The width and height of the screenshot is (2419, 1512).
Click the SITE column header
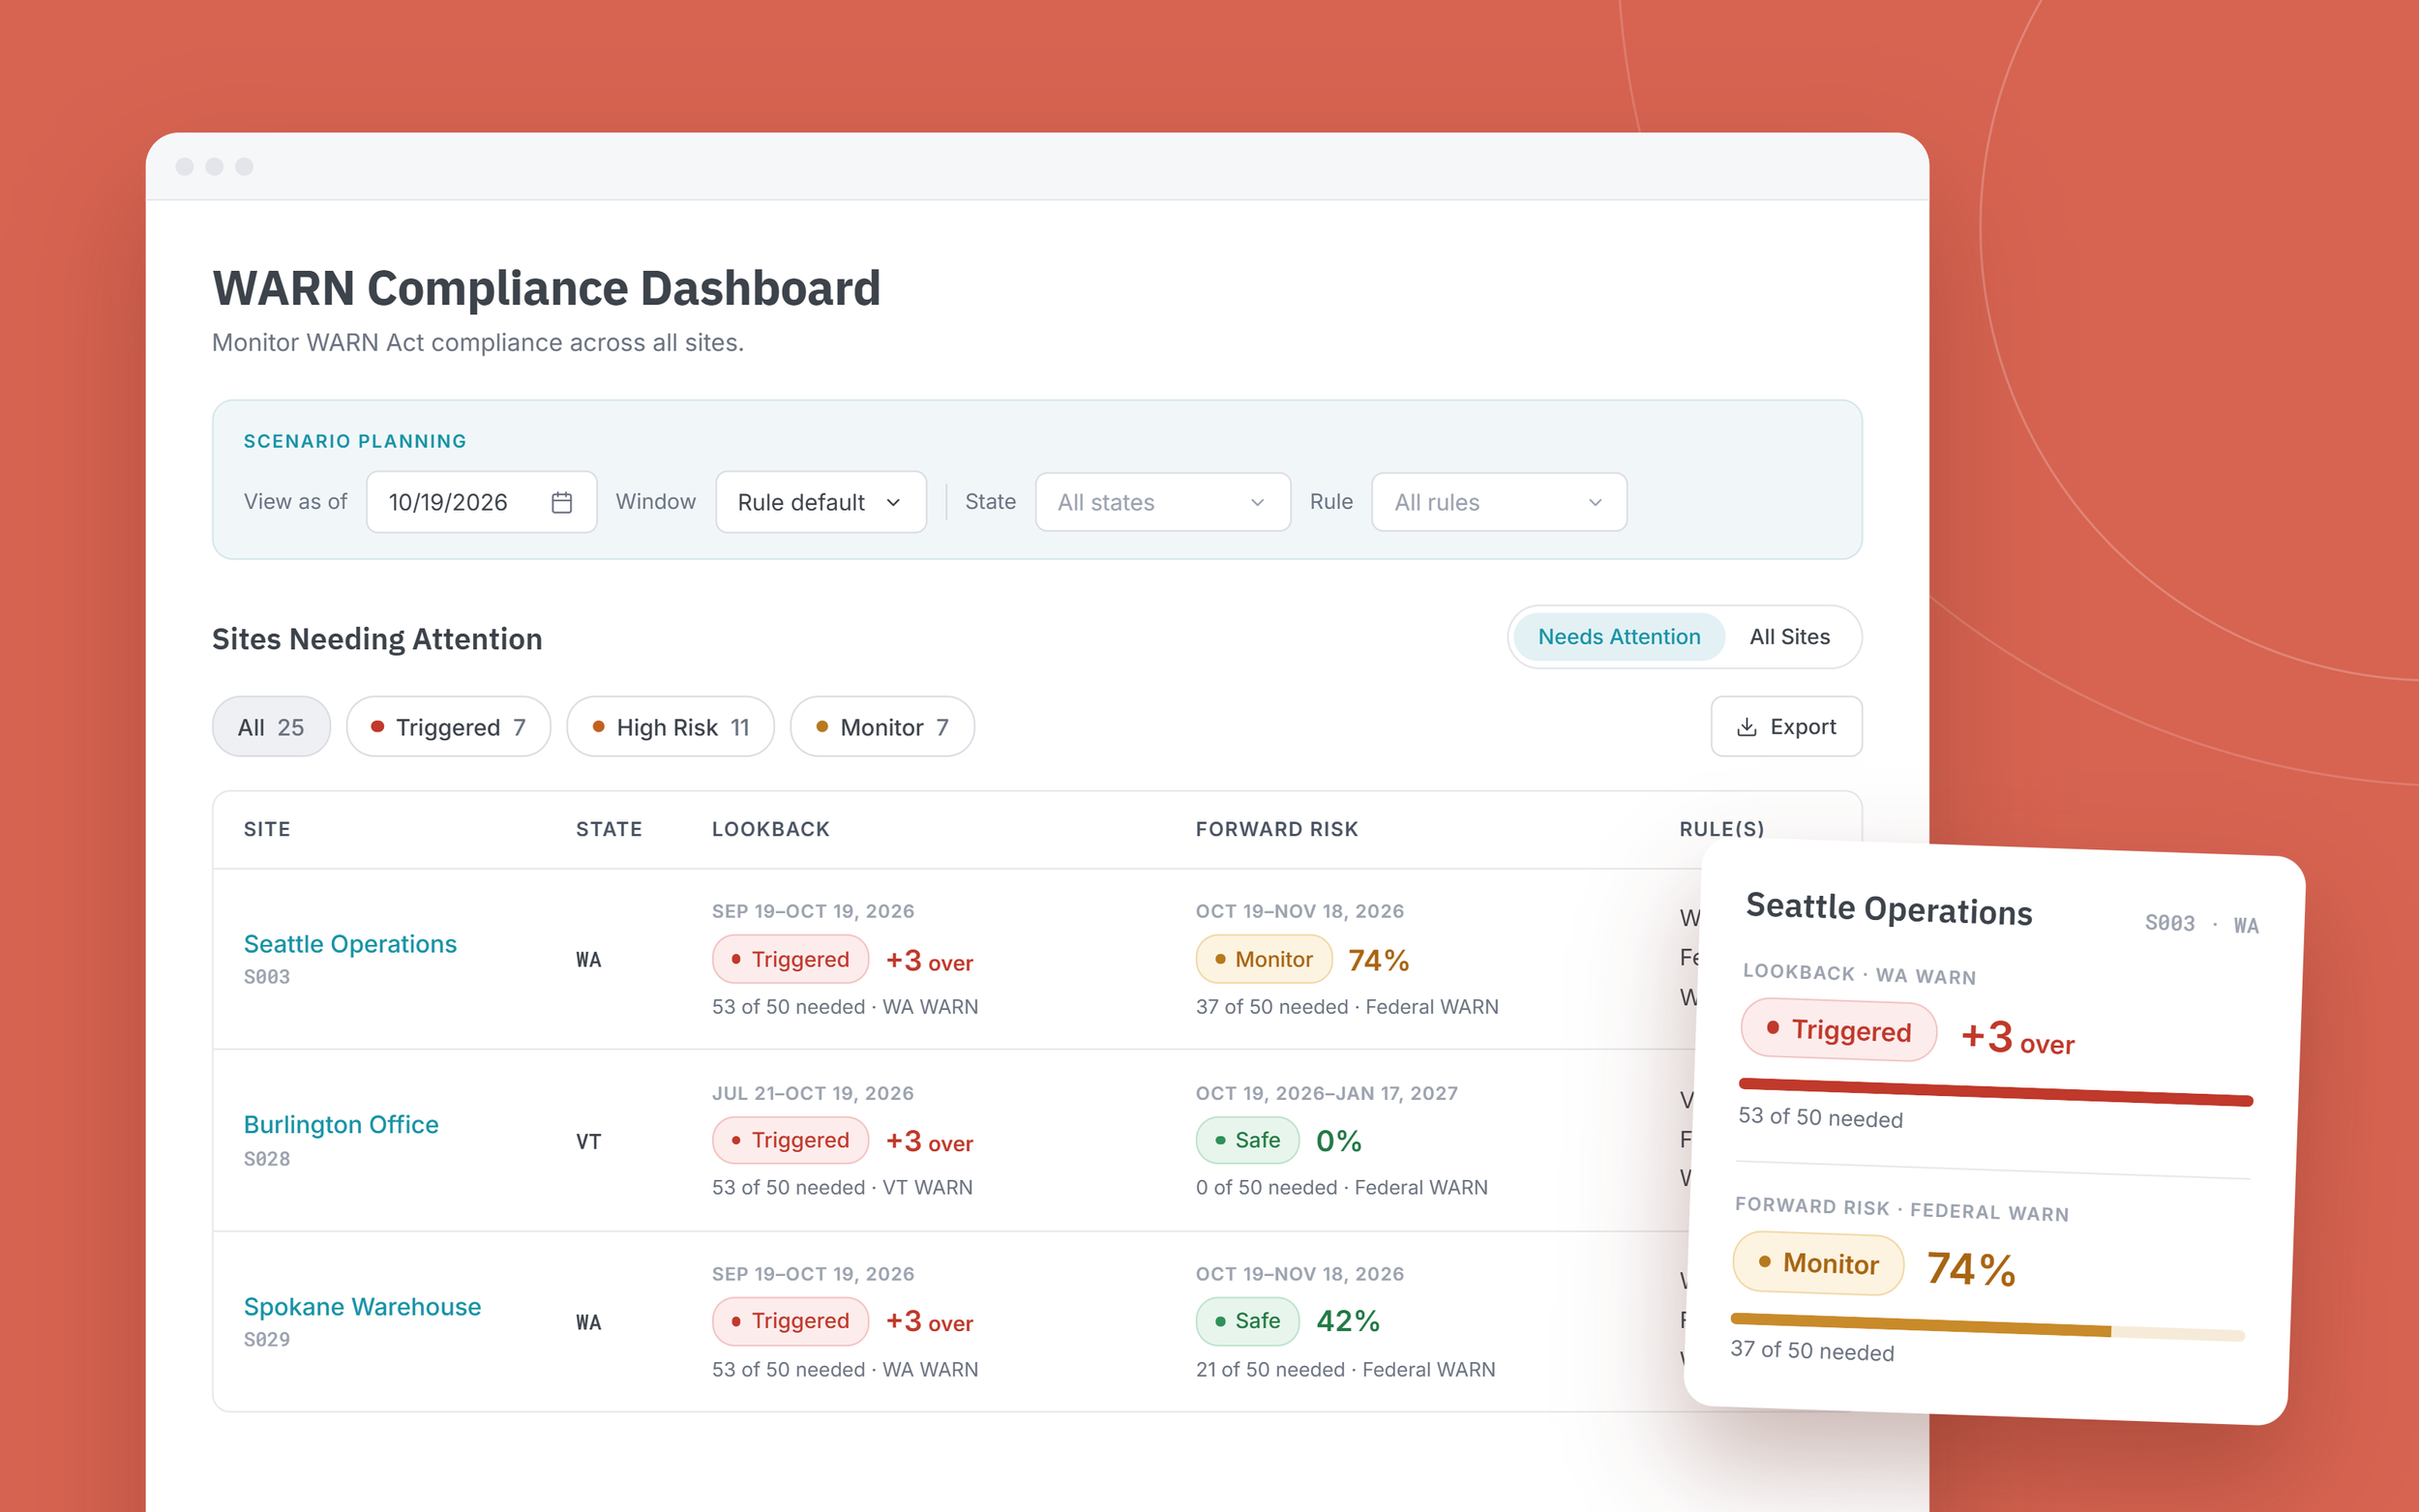point(267,829)
